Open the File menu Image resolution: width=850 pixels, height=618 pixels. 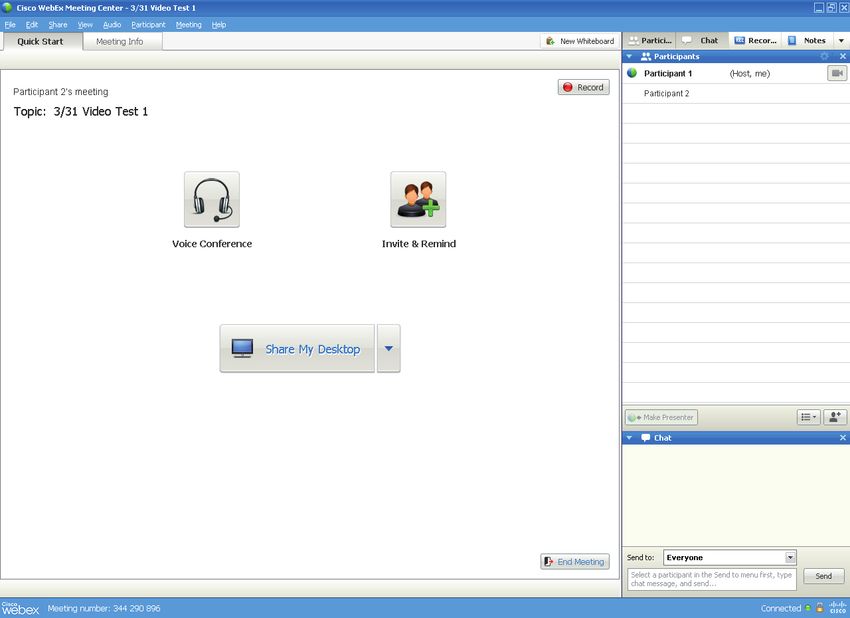click(x=10, y=25)
